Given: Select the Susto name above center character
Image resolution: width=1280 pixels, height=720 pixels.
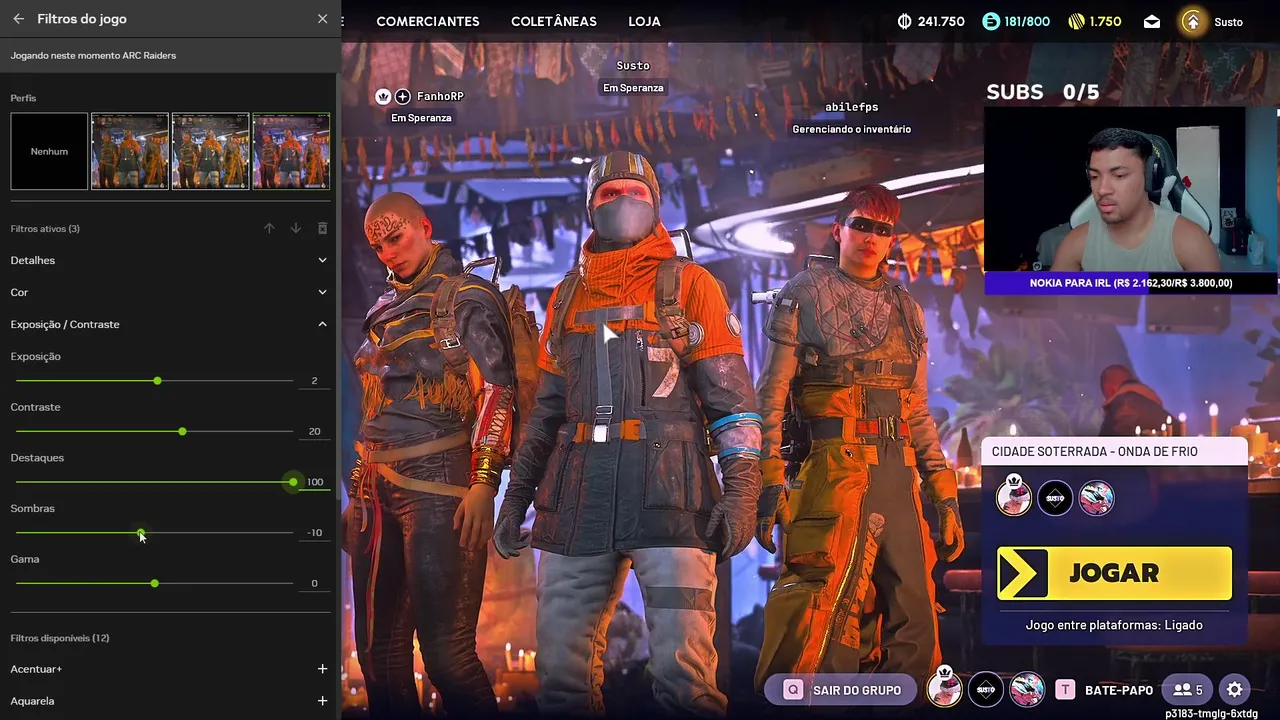Looking at the screenshot, I should point(633,65).
